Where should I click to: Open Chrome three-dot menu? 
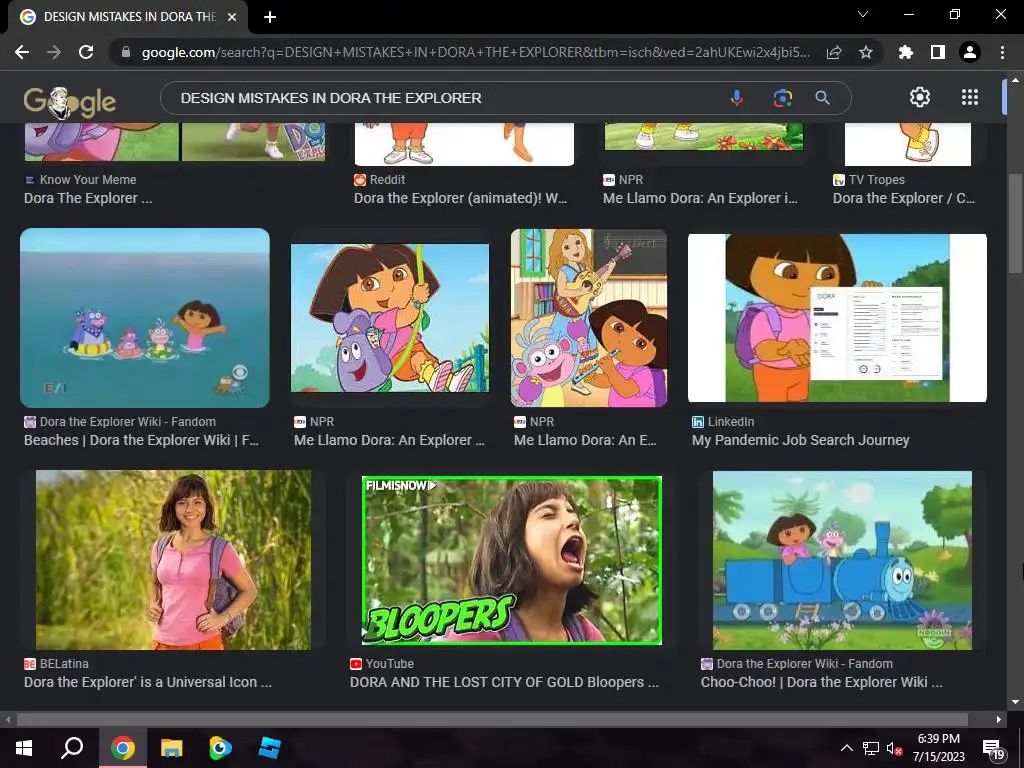click(1002, 52)
